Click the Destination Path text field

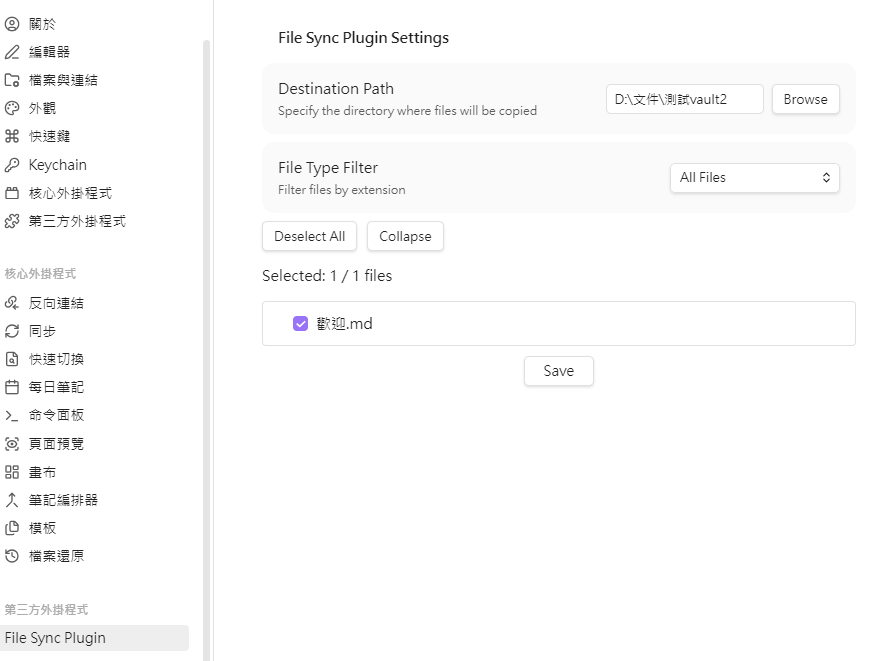pos(684,99)
